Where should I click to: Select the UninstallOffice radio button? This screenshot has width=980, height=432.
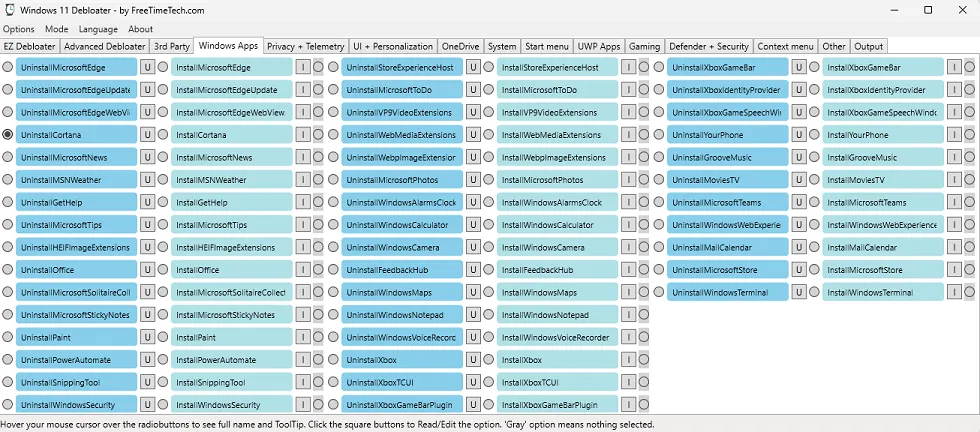(8, 270)
